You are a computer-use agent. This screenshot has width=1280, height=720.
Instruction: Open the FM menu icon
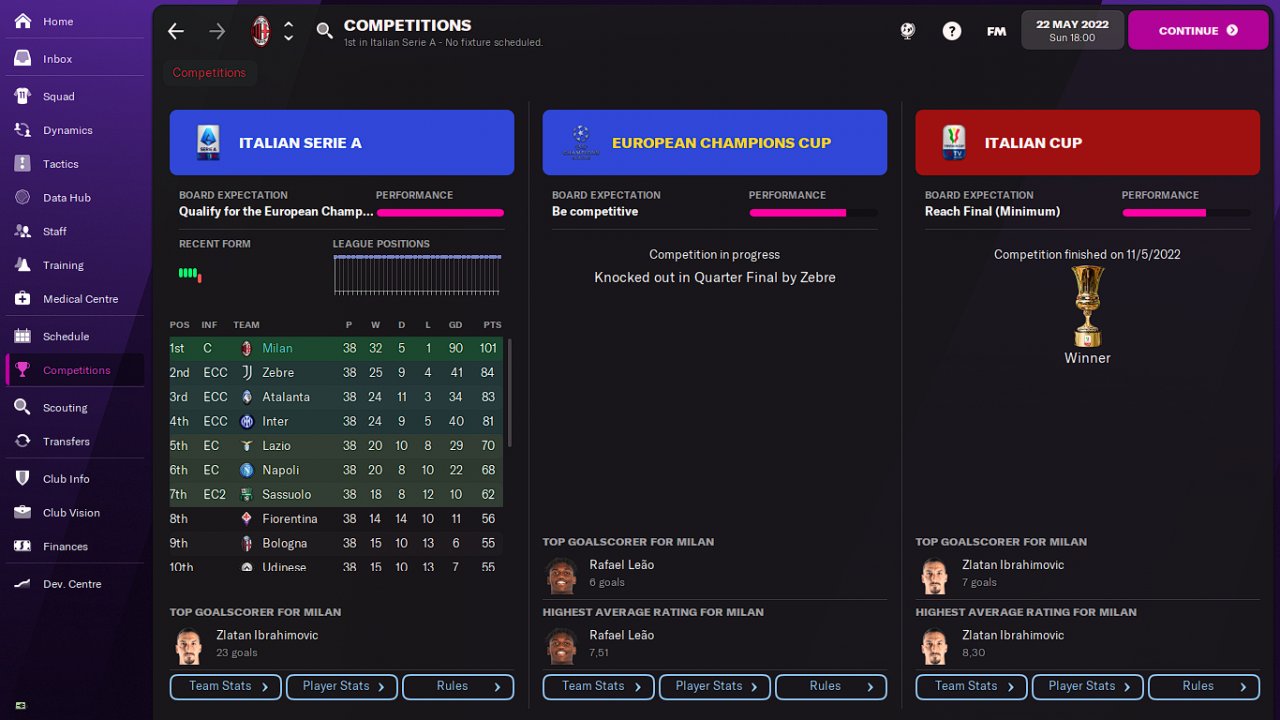click(x=996, y=31)
